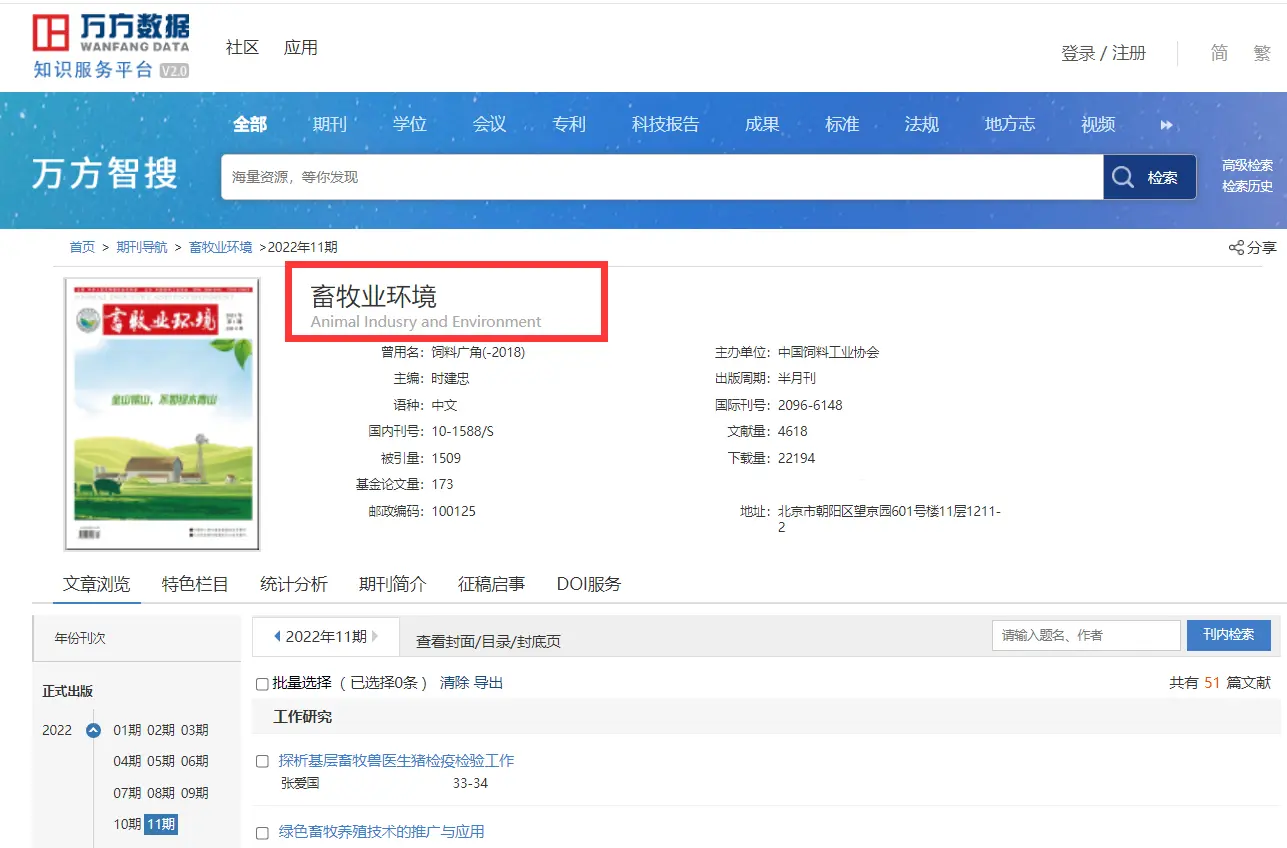
Task: Select issue 06期
Action: [x=195, y=761]
